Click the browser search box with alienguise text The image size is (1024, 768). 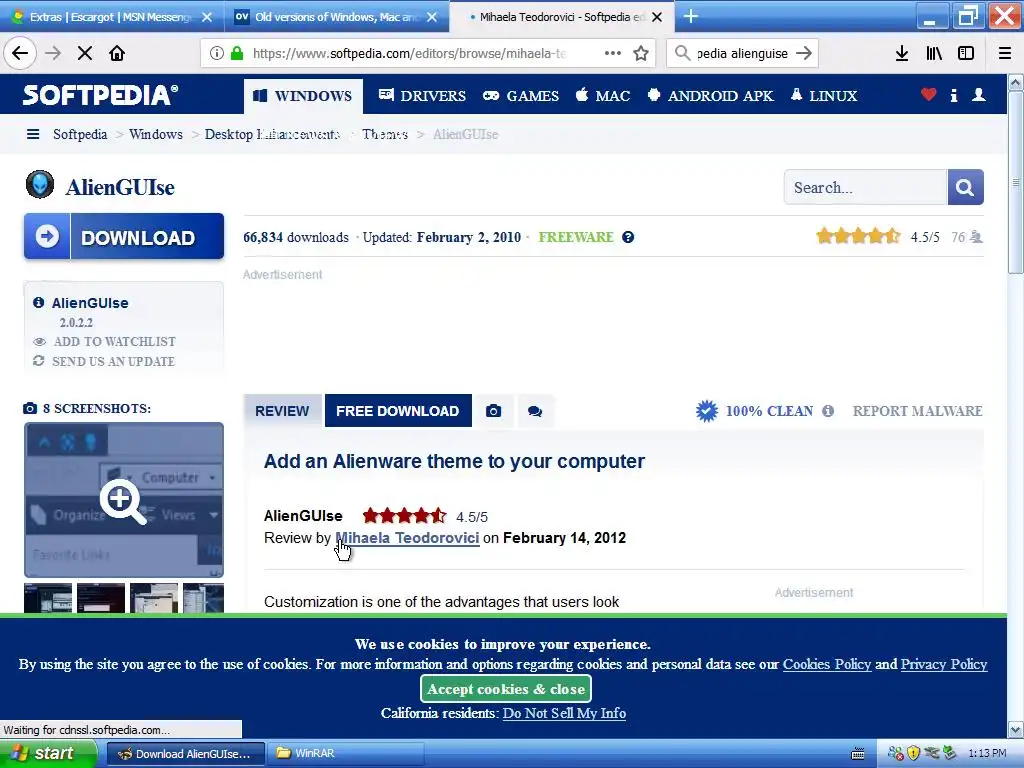(x=742, y=54)
